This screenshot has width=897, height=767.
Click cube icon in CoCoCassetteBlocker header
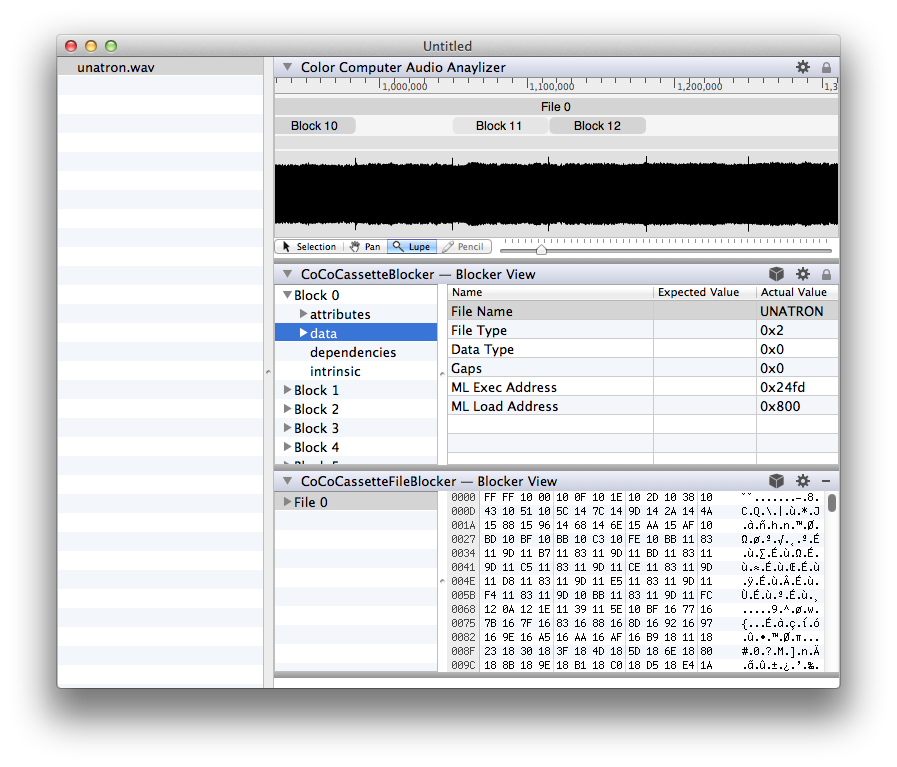pyautogui.click(x=776, y=275)
